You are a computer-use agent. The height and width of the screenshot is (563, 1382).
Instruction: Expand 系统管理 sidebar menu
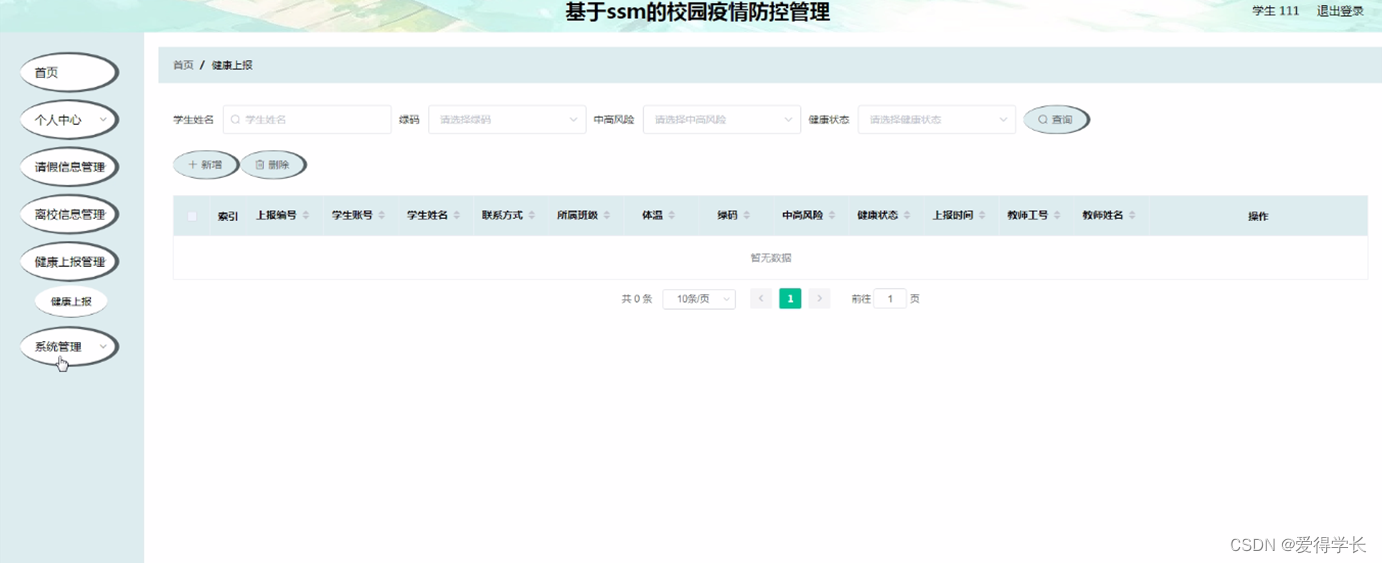[69, 347]
